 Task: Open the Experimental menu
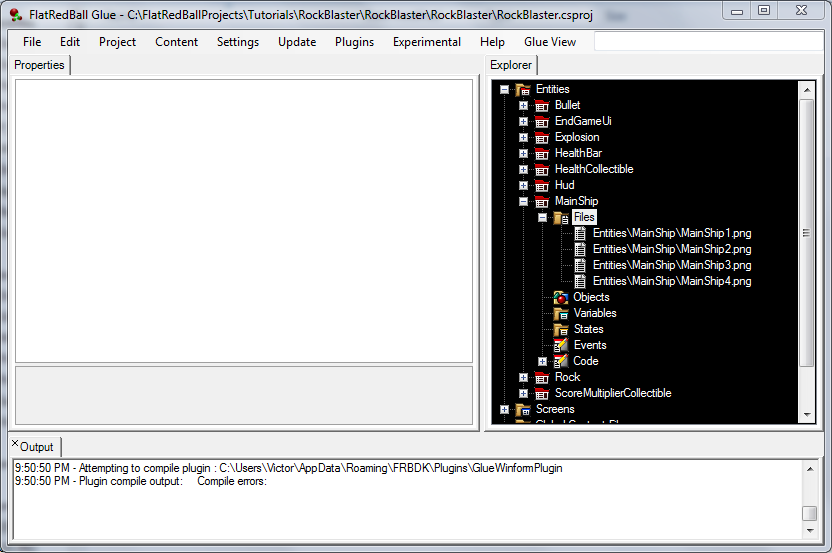pos(427,42)
